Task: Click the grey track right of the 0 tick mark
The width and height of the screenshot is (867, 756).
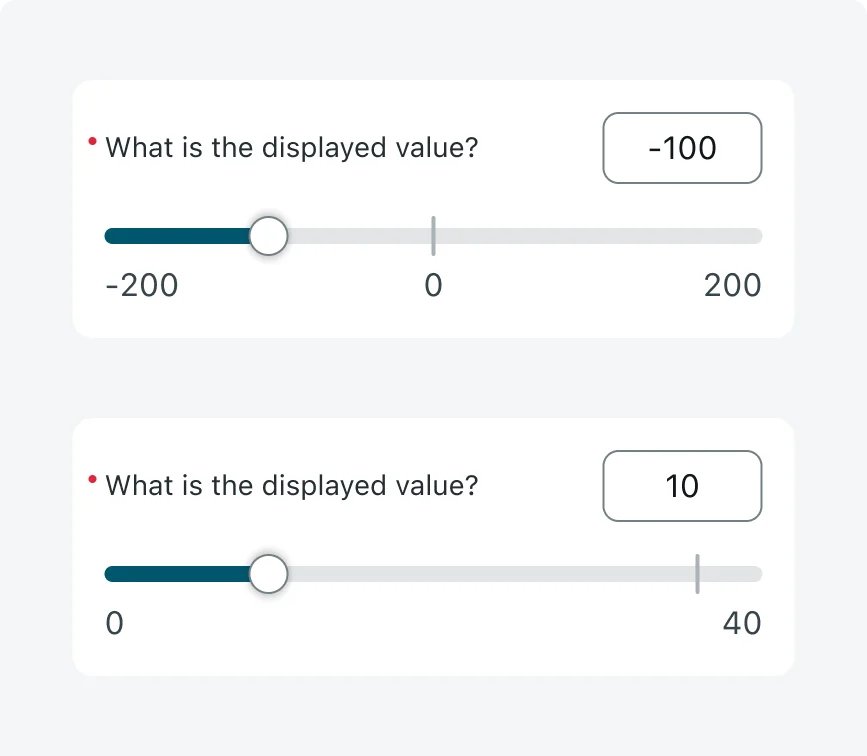Action: pyautogui.click(x=598, y=236)
